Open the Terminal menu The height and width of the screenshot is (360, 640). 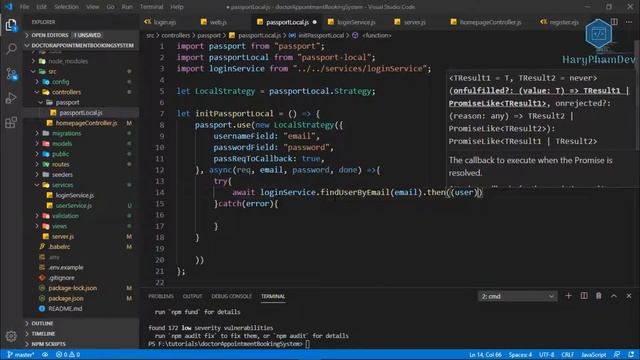click(x=151, y=7)
